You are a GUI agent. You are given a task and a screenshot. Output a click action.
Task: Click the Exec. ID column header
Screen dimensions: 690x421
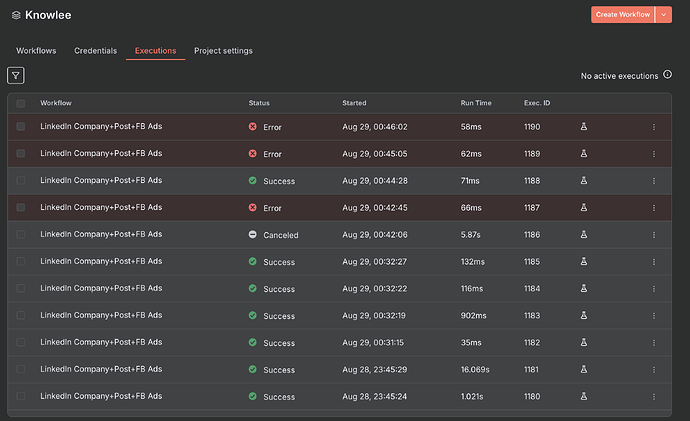[x=537, y=103]
